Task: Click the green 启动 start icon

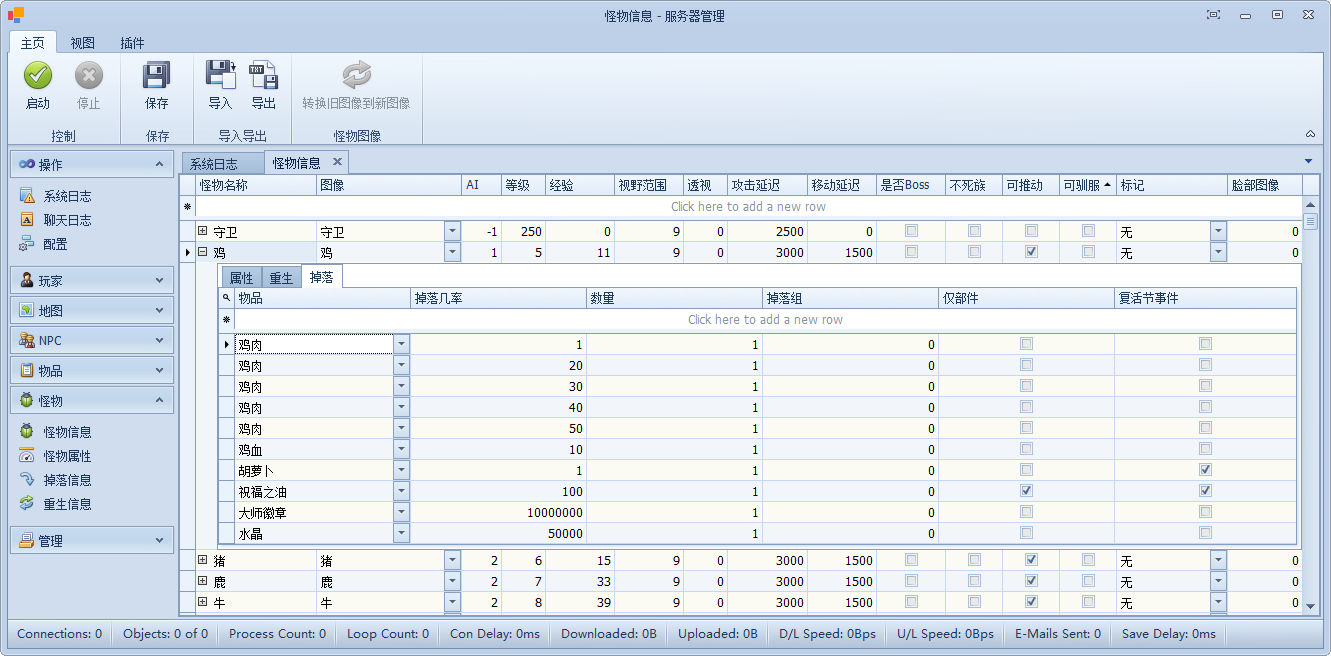Action: 37,76
